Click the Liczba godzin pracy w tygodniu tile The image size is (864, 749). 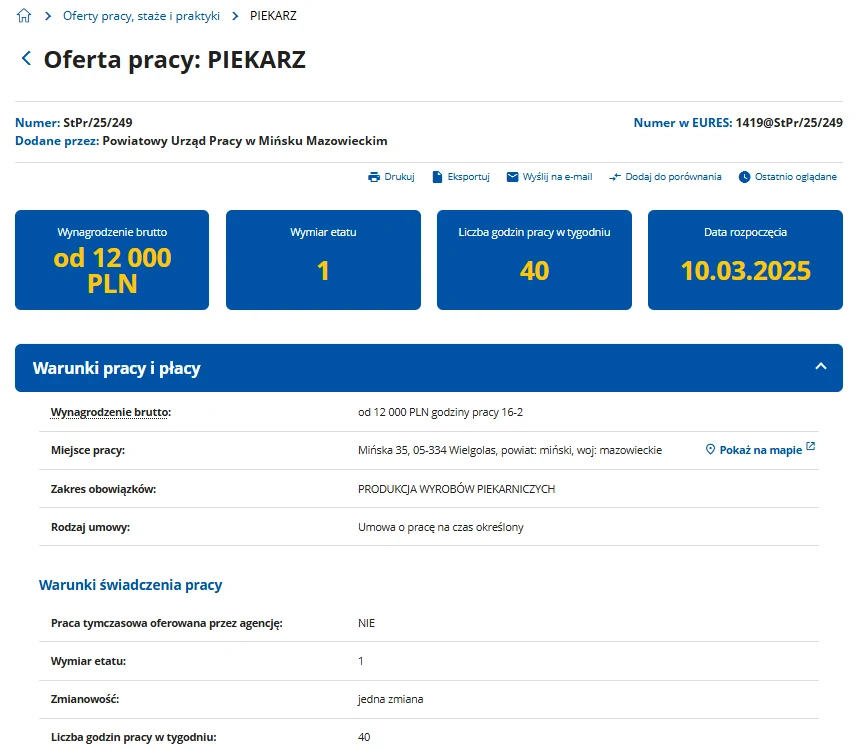coord(534,260)
